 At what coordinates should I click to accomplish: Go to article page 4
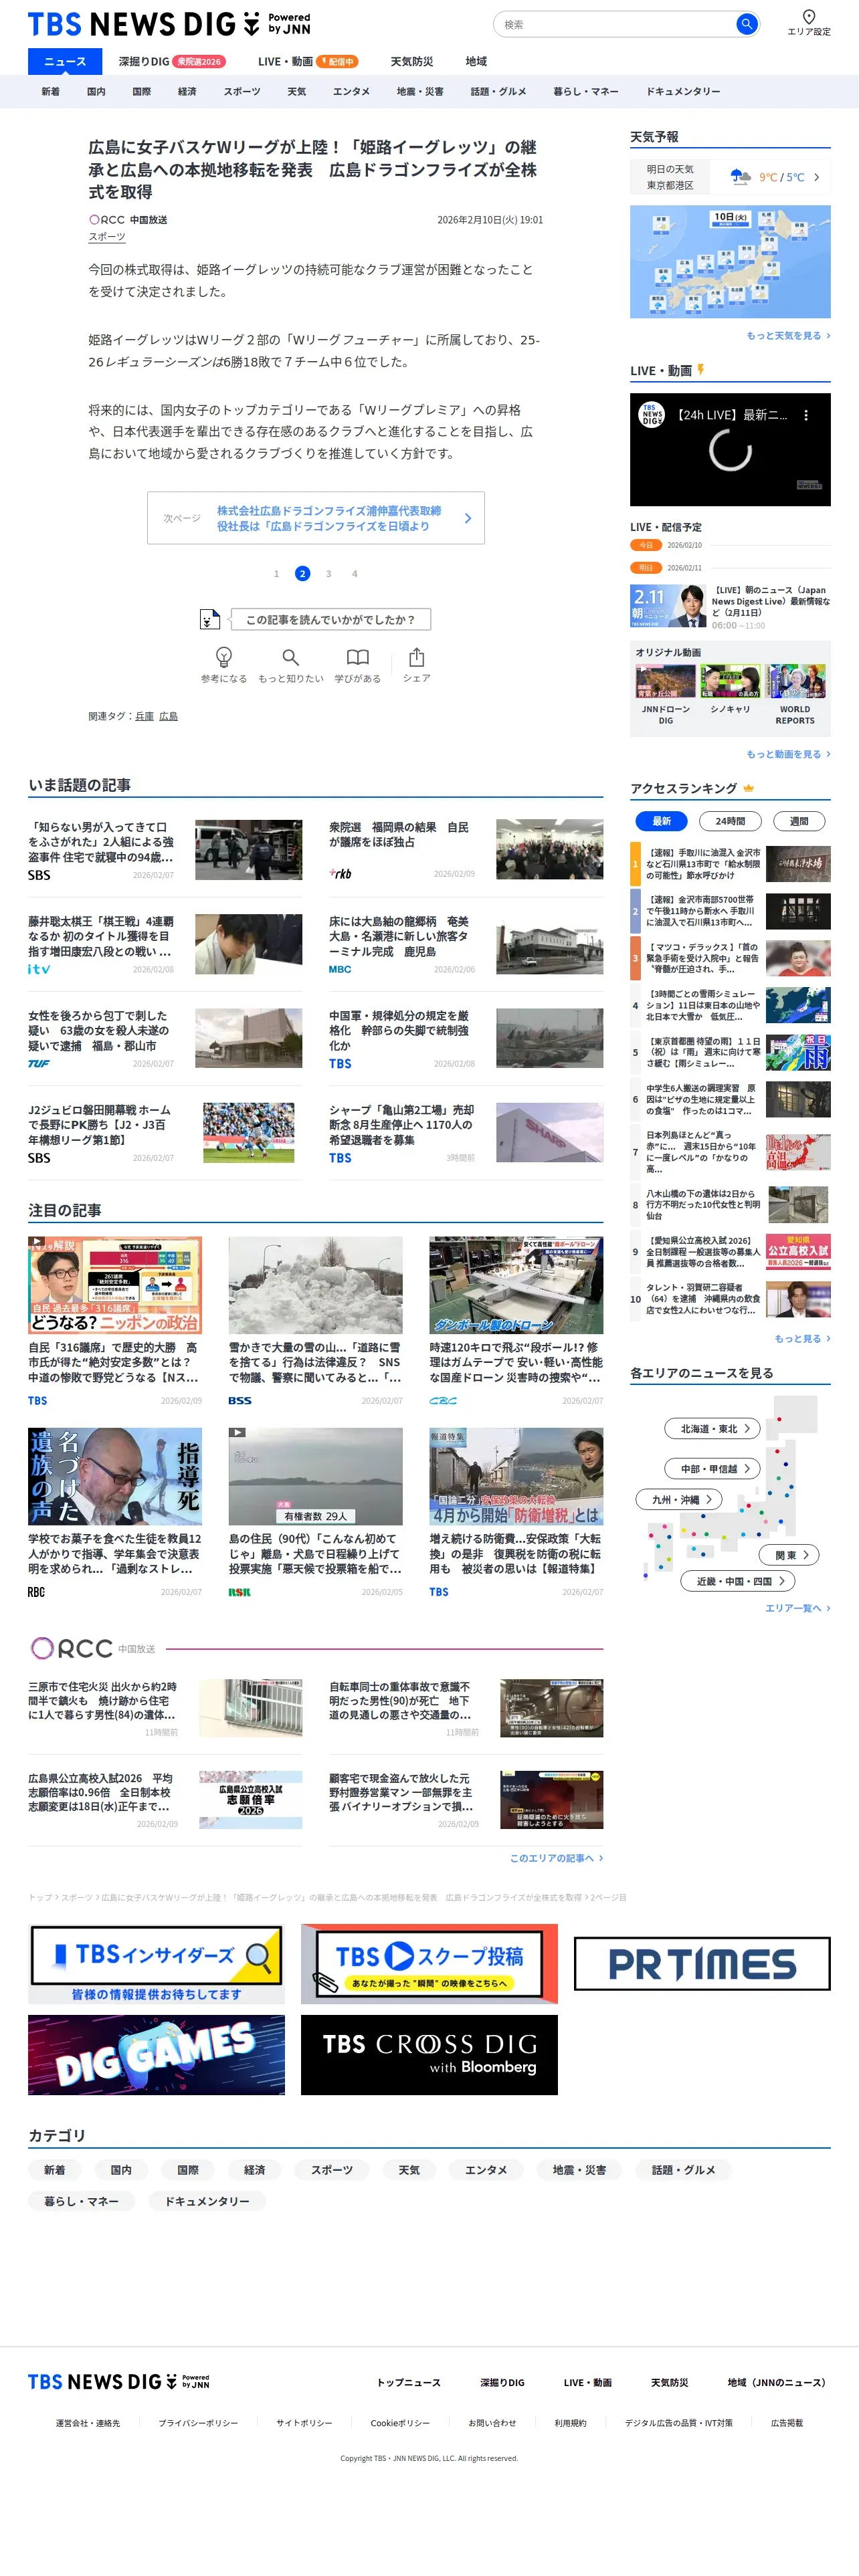[354, 574]
